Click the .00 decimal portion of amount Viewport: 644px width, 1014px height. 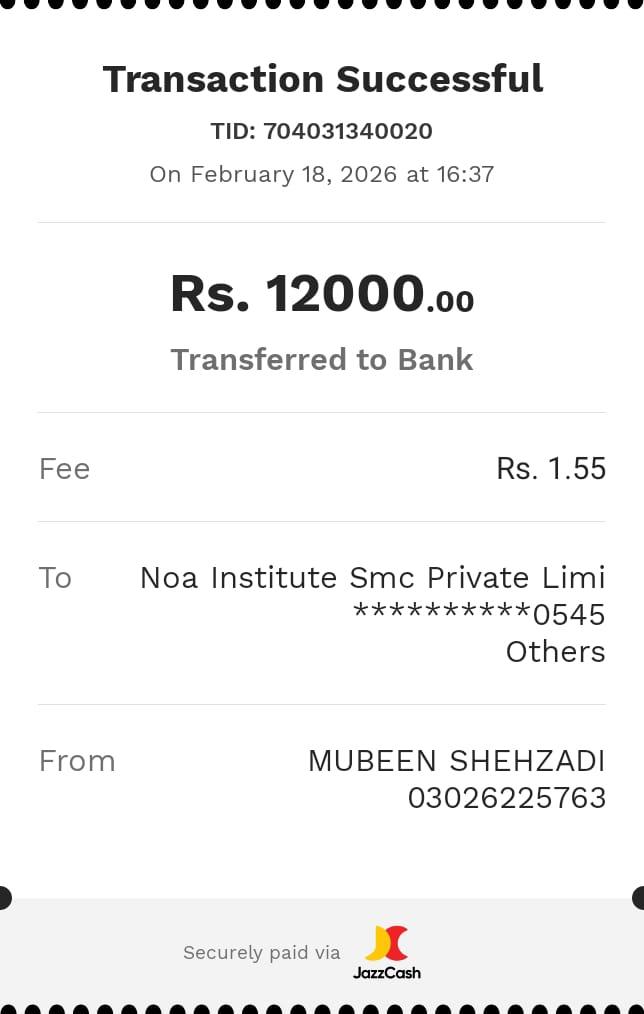click(x=450, y=301)
